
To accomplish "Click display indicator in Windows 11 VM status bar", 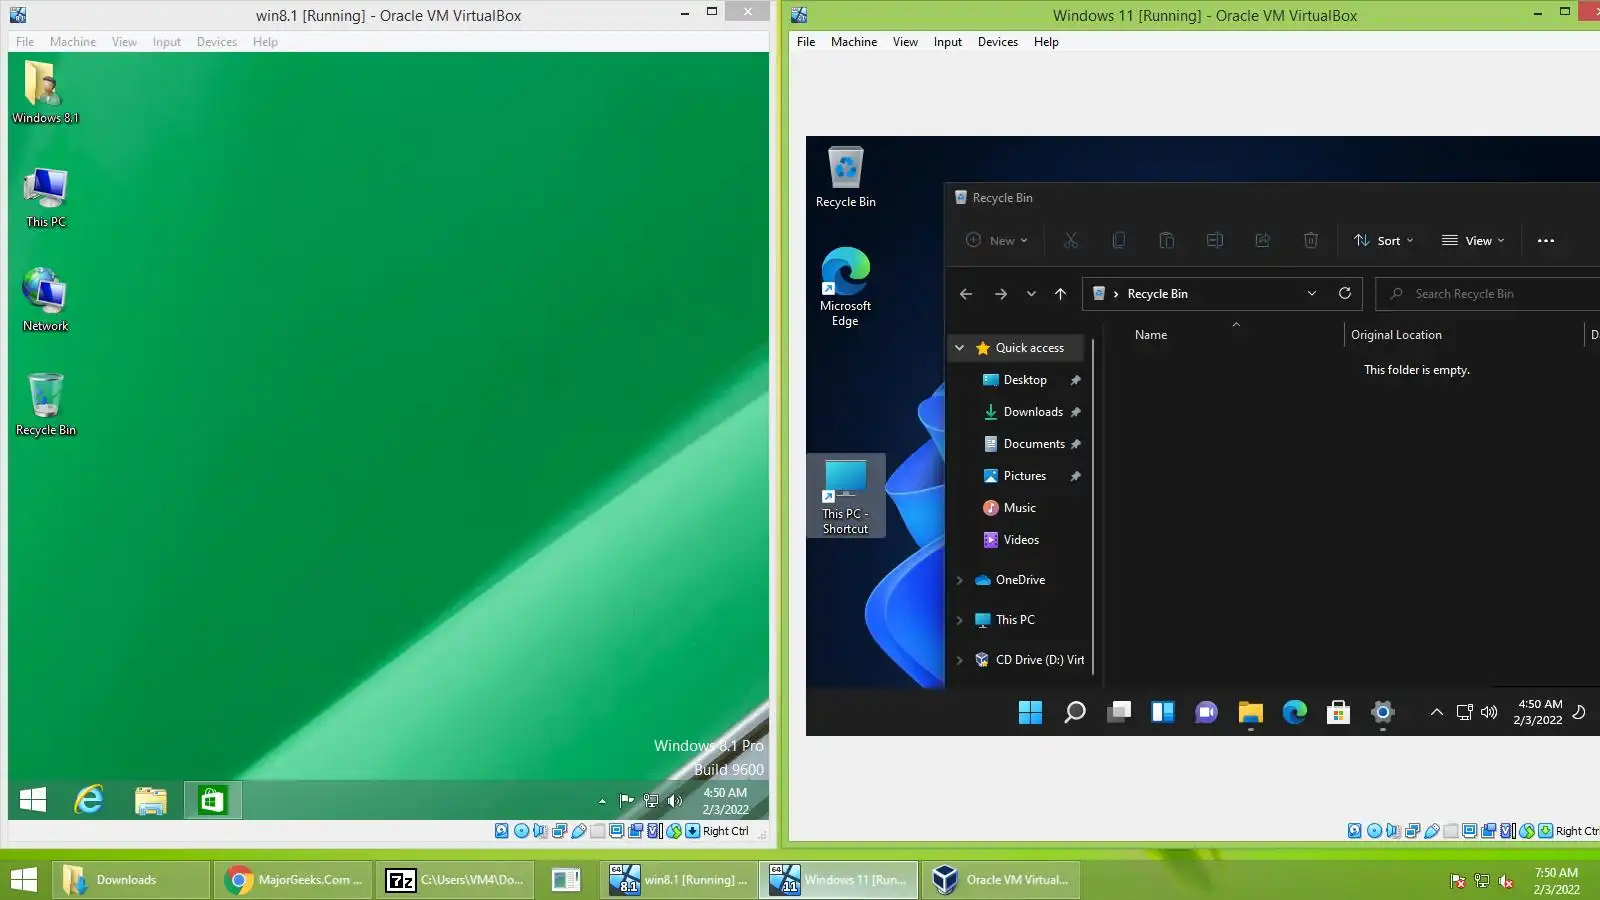I will (x=1470, y=831).
